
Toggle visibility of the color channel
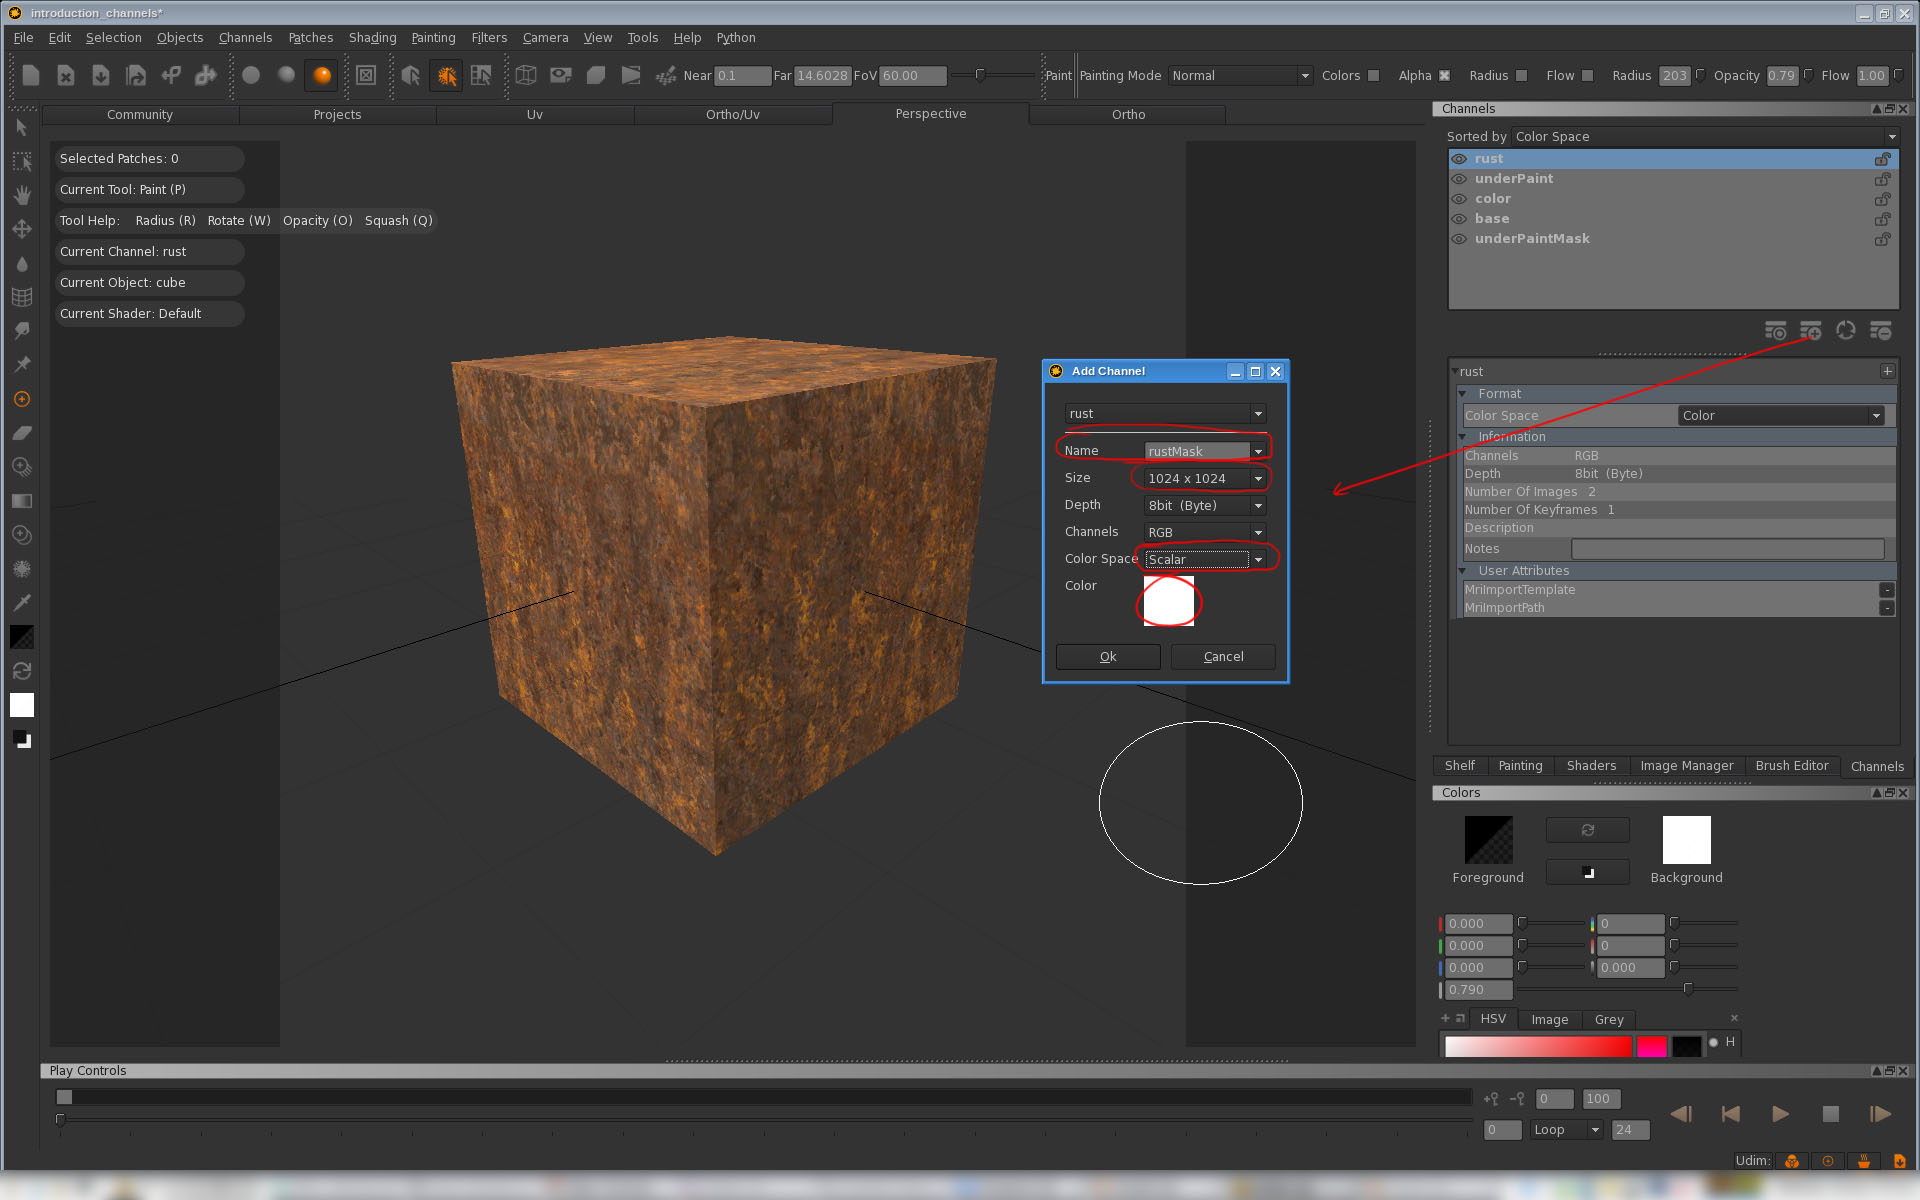click(x=1460, y=199)
